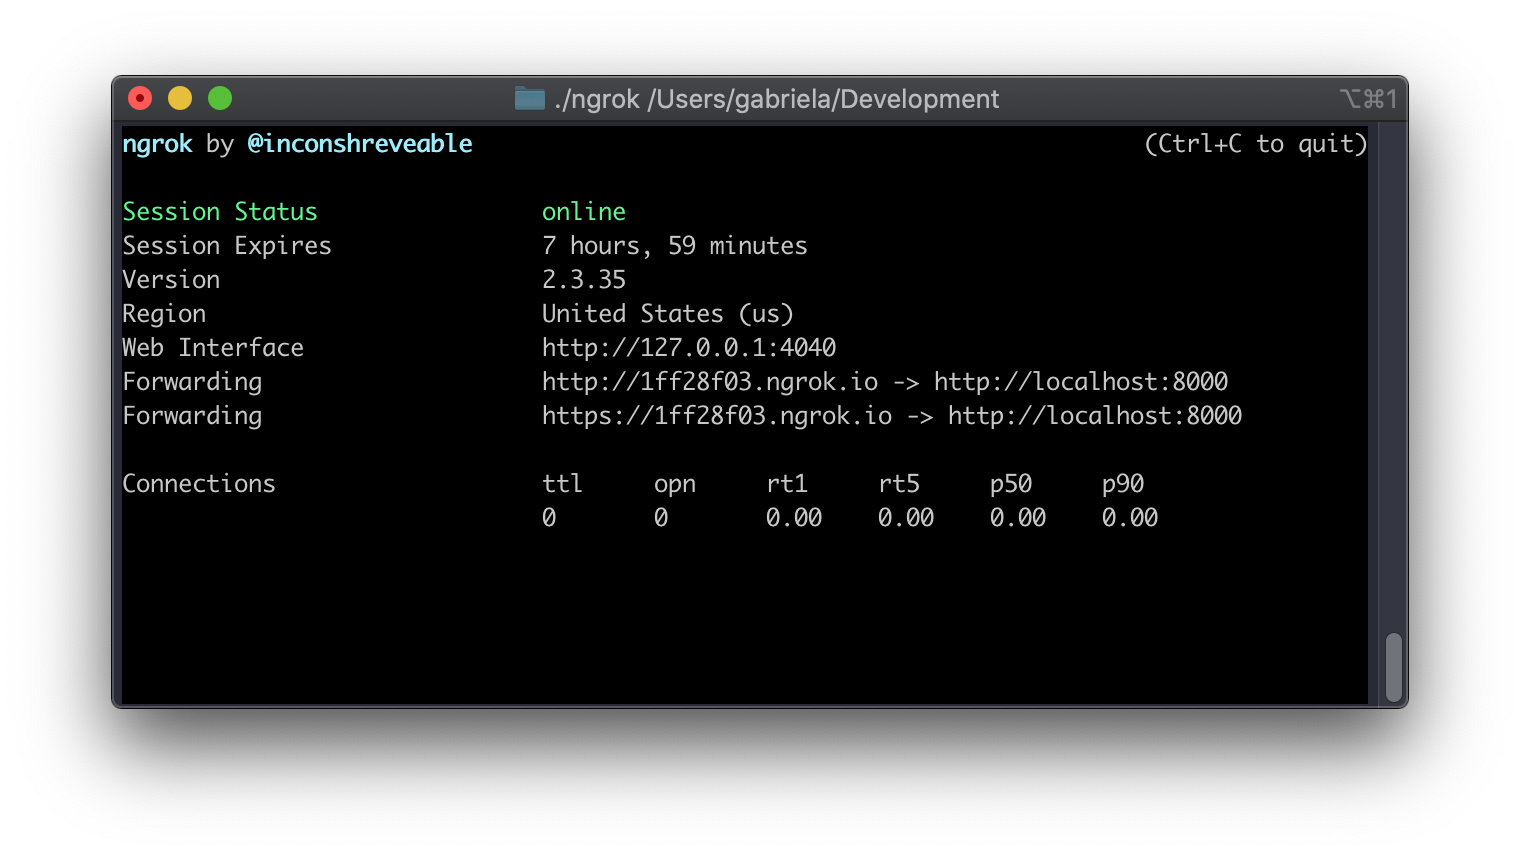Click the 'Version' label

coord(171,280)
